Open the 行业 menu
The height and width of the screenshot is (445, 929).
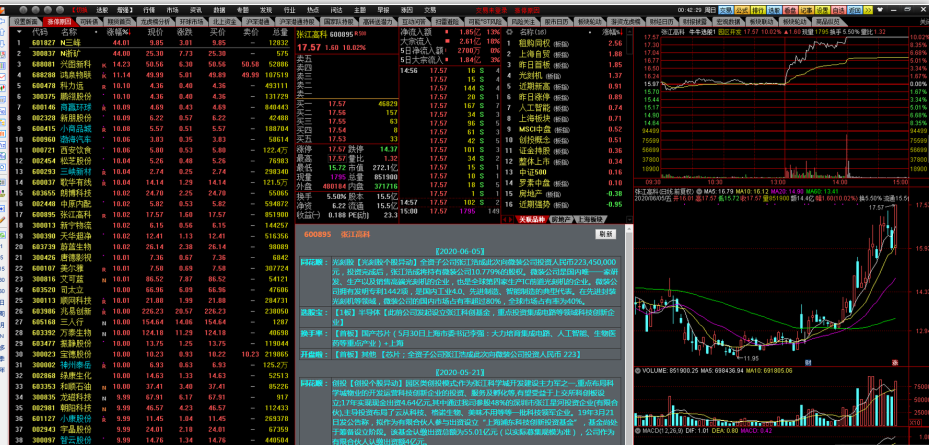[x=289, y=10]
